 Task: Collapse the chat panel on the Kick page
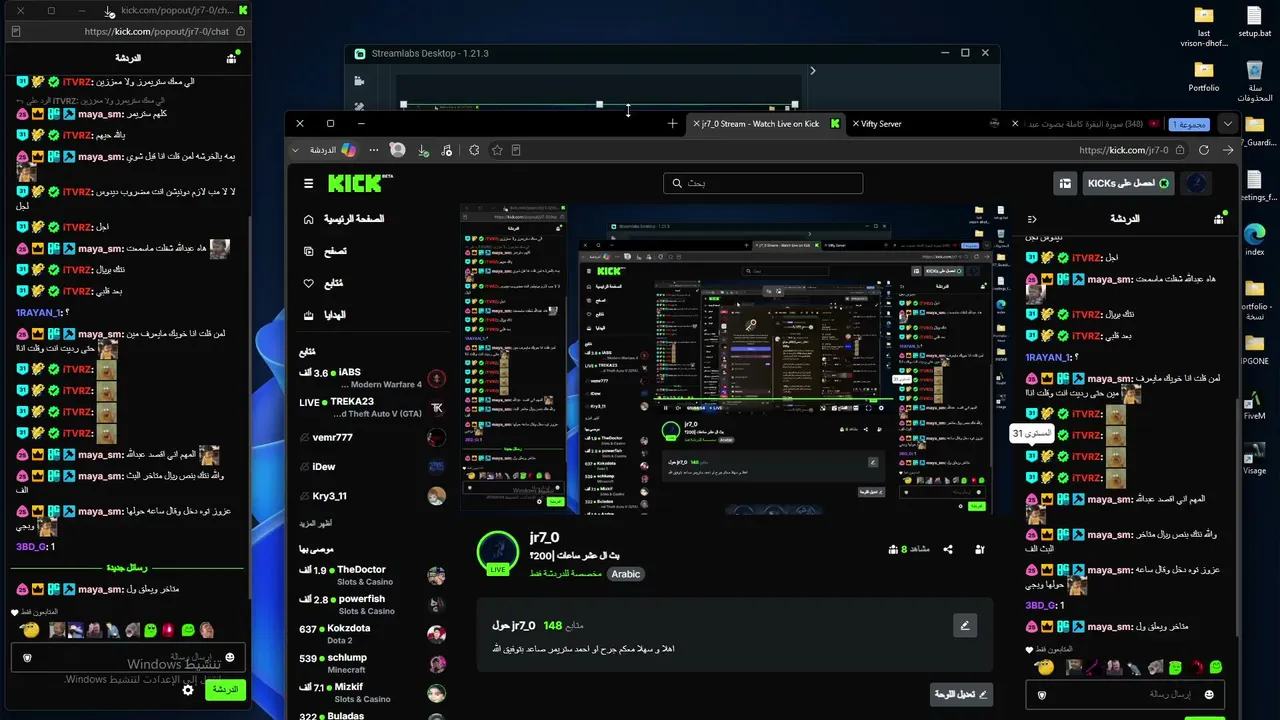pos(1032,218)
